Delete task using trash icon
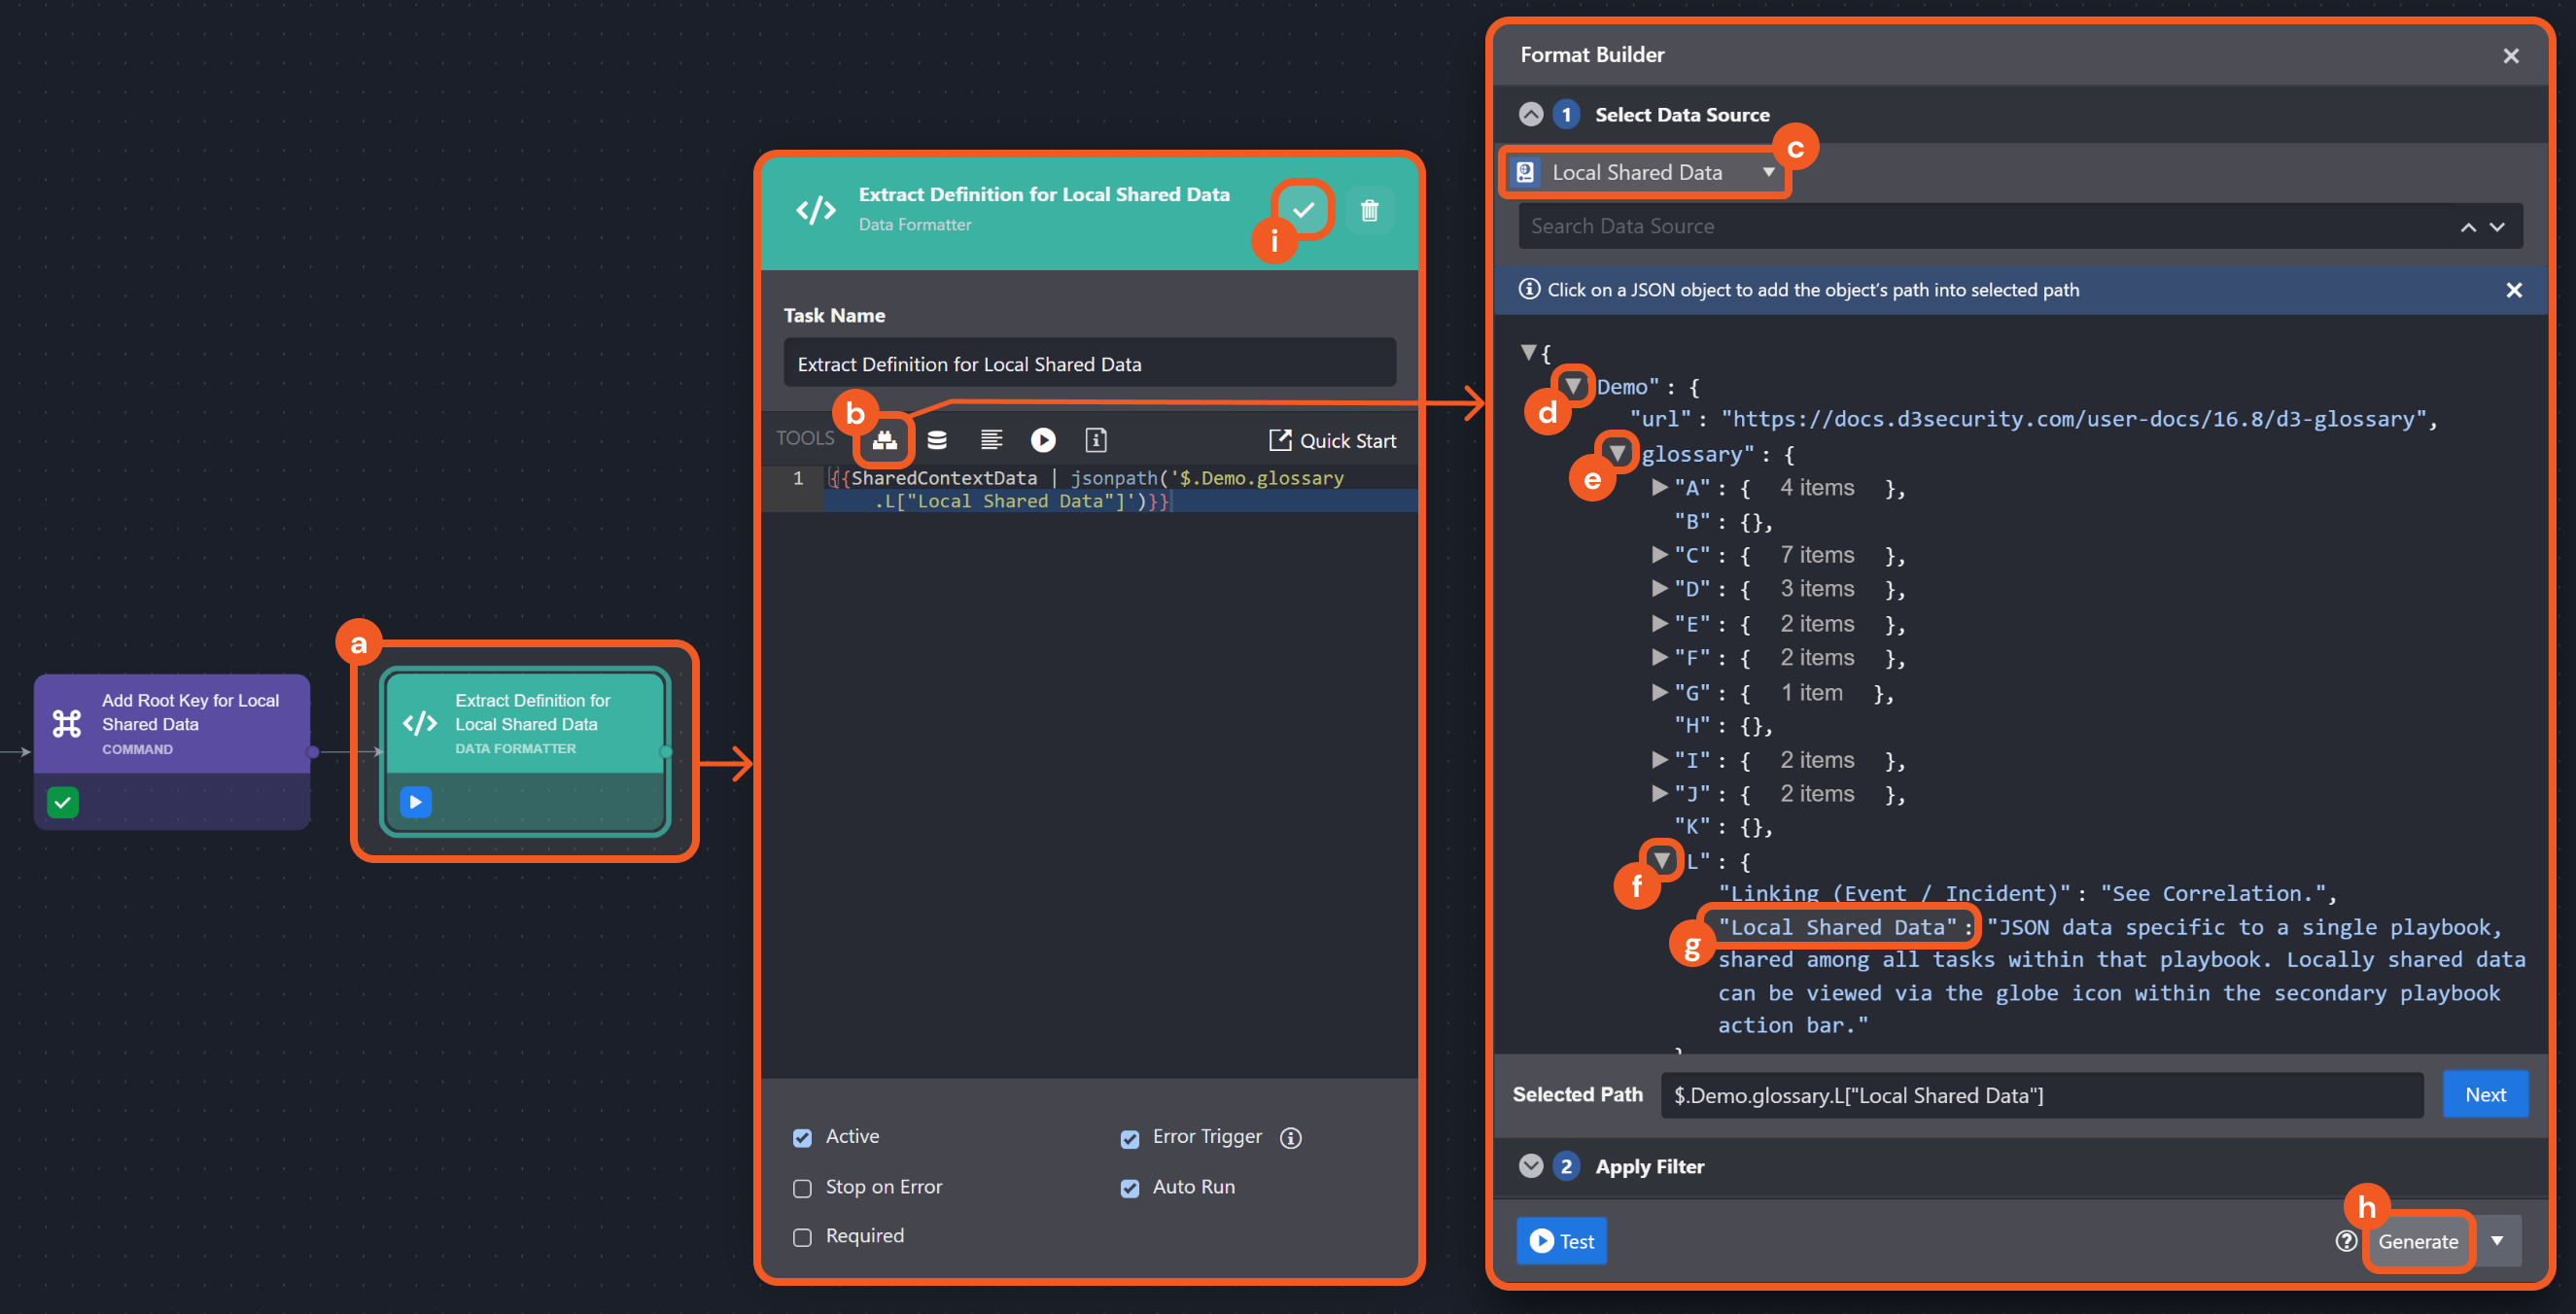The height and width of the screenshot is (1314, 2576). coord(1369,210)
